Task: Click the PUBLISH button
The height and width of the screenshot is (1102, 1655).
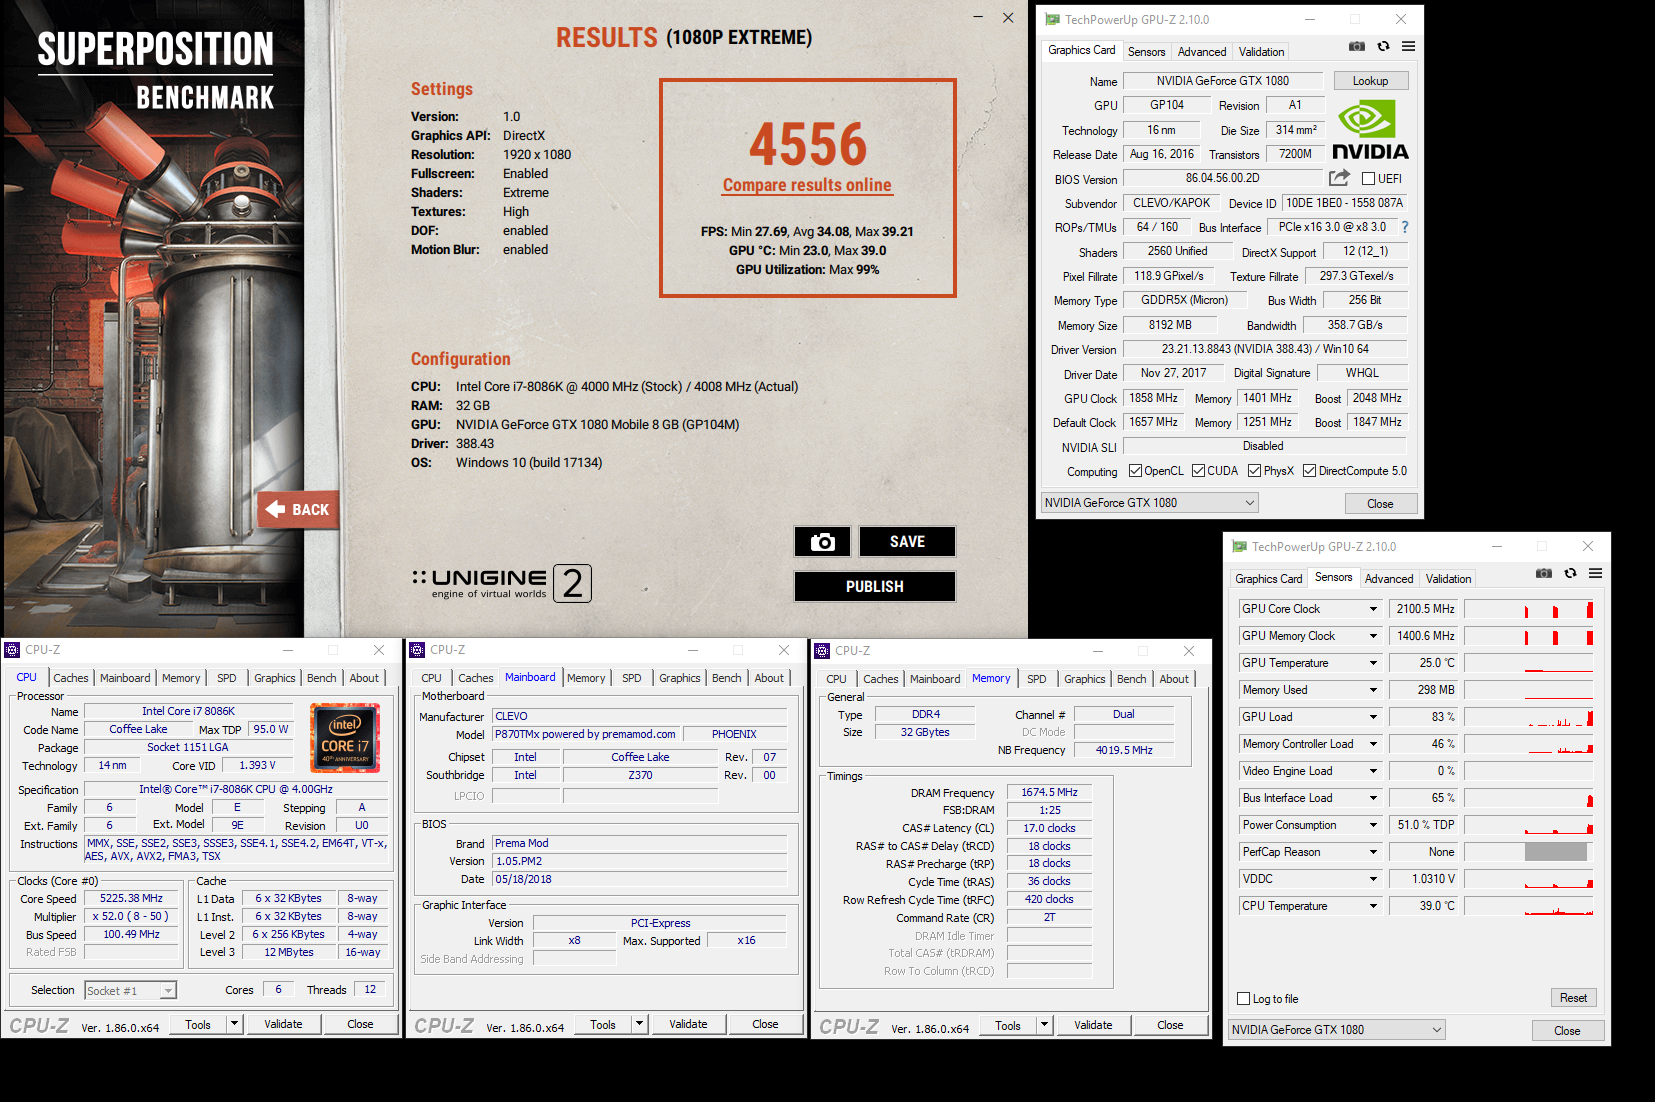Action: pyautogui.click(x=874, y=586)
